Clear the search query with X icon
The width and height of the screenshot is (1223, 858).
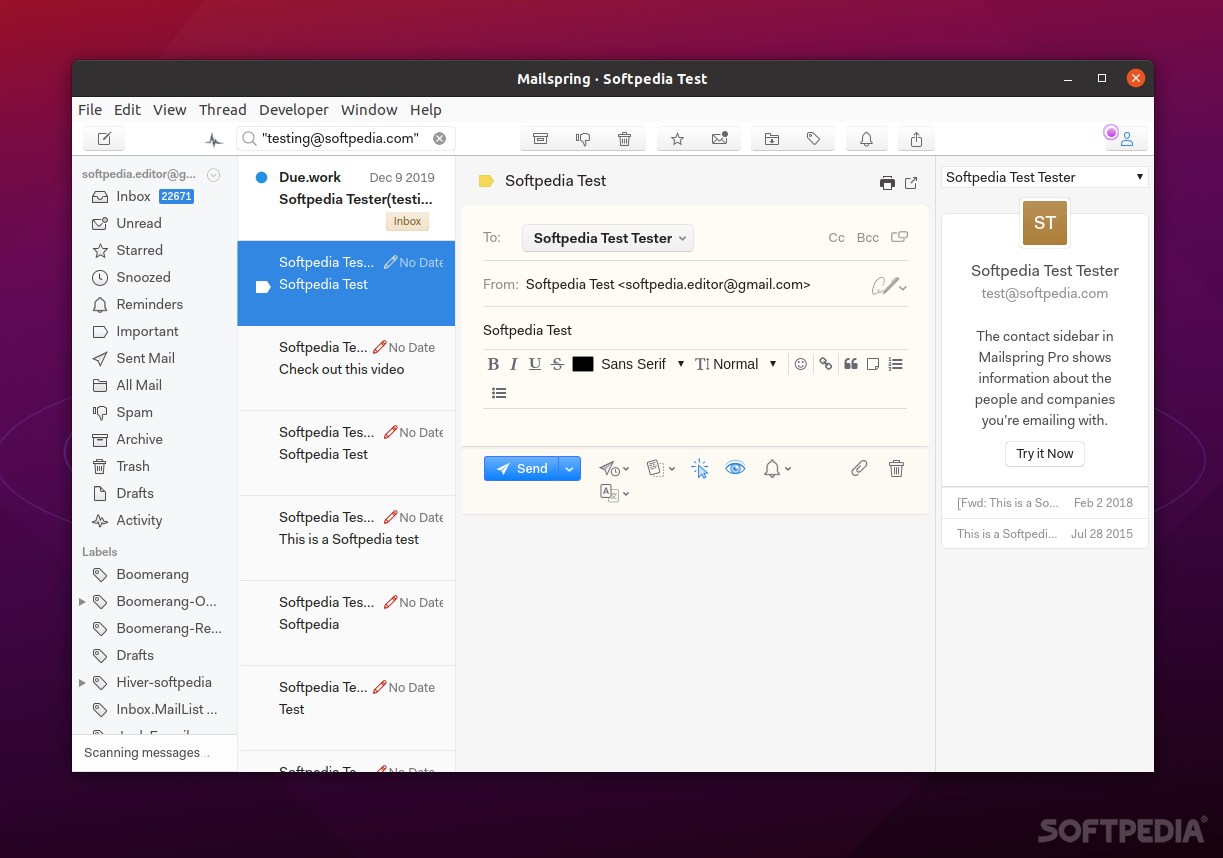tap(439, 138)
